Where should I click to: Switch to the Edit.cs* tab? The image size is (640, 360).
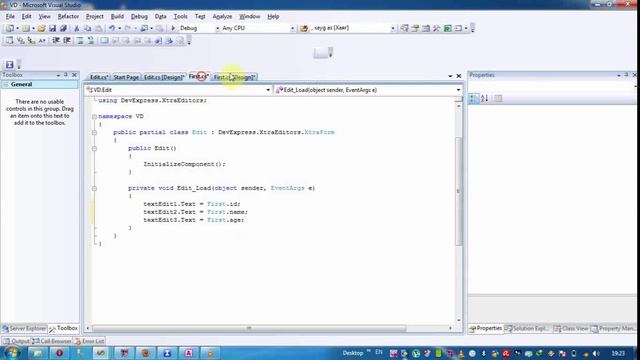coord(99,77)
